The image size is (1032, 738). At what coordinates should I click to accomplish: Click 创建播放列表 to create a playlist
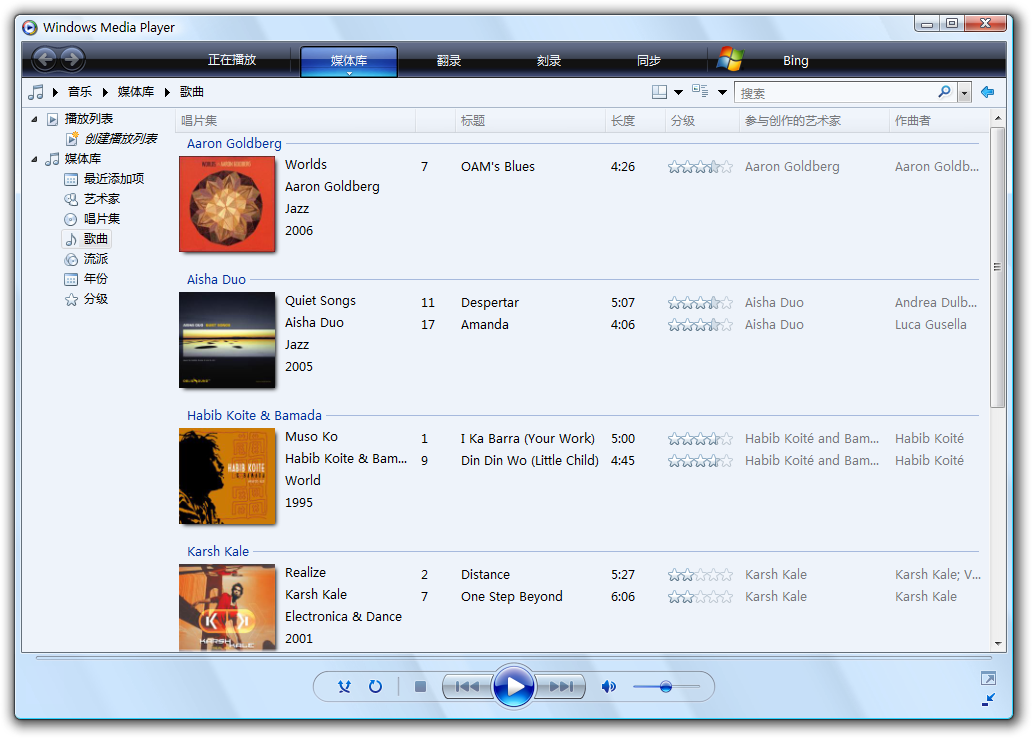[x=120, y=139]
